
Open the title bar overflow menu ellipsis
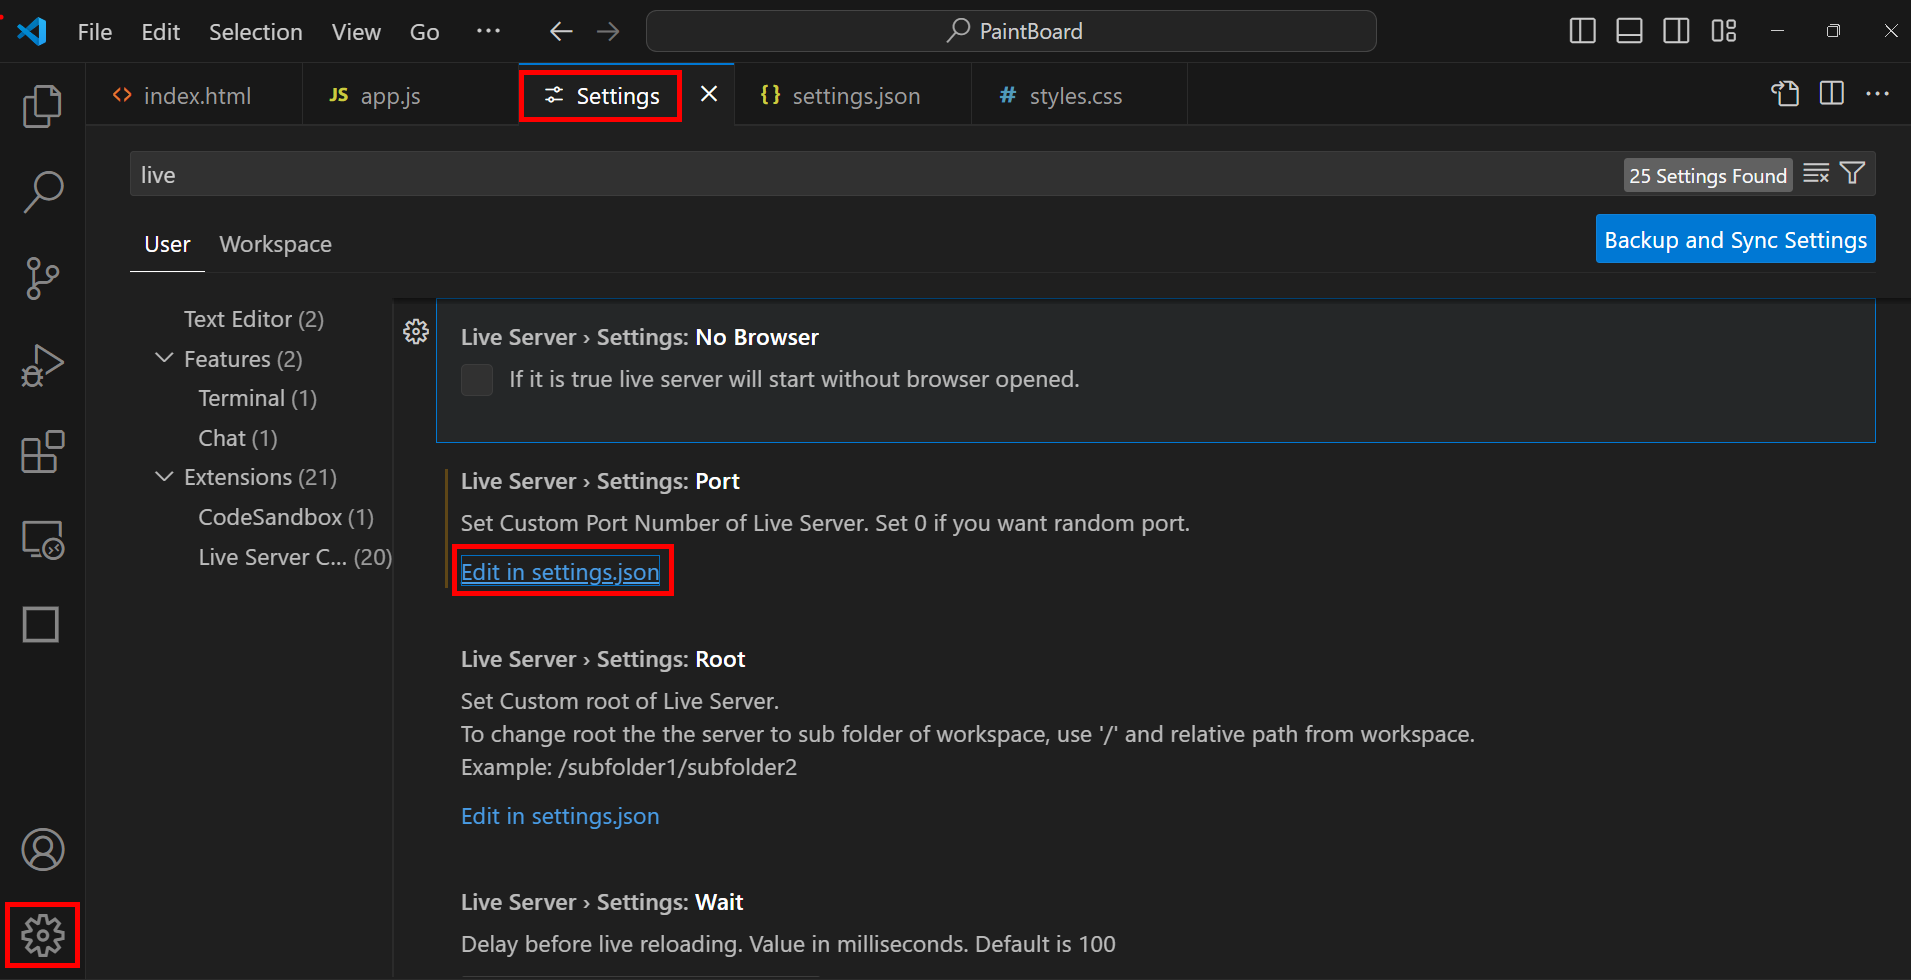488,32
